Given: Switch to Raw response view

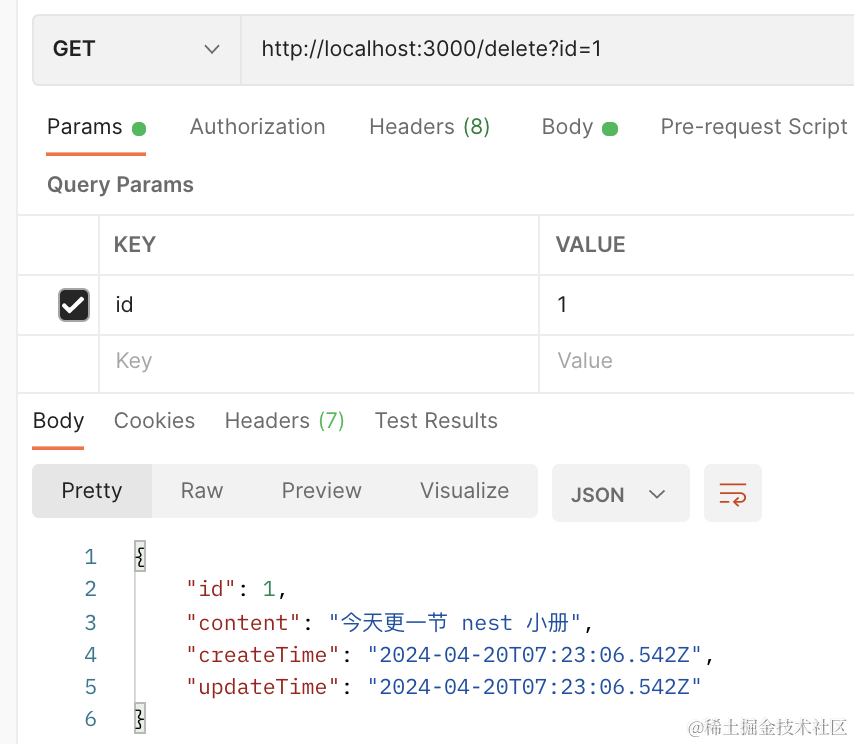Looking at the screenshot, I should (201, 491).
